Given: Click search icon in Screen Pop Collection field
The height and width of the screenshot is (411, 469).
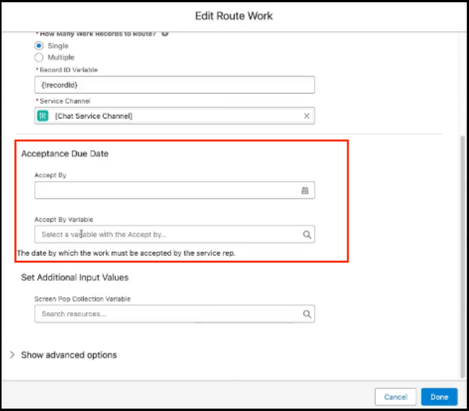Looking at the screenshot, I should click(307, 314).
